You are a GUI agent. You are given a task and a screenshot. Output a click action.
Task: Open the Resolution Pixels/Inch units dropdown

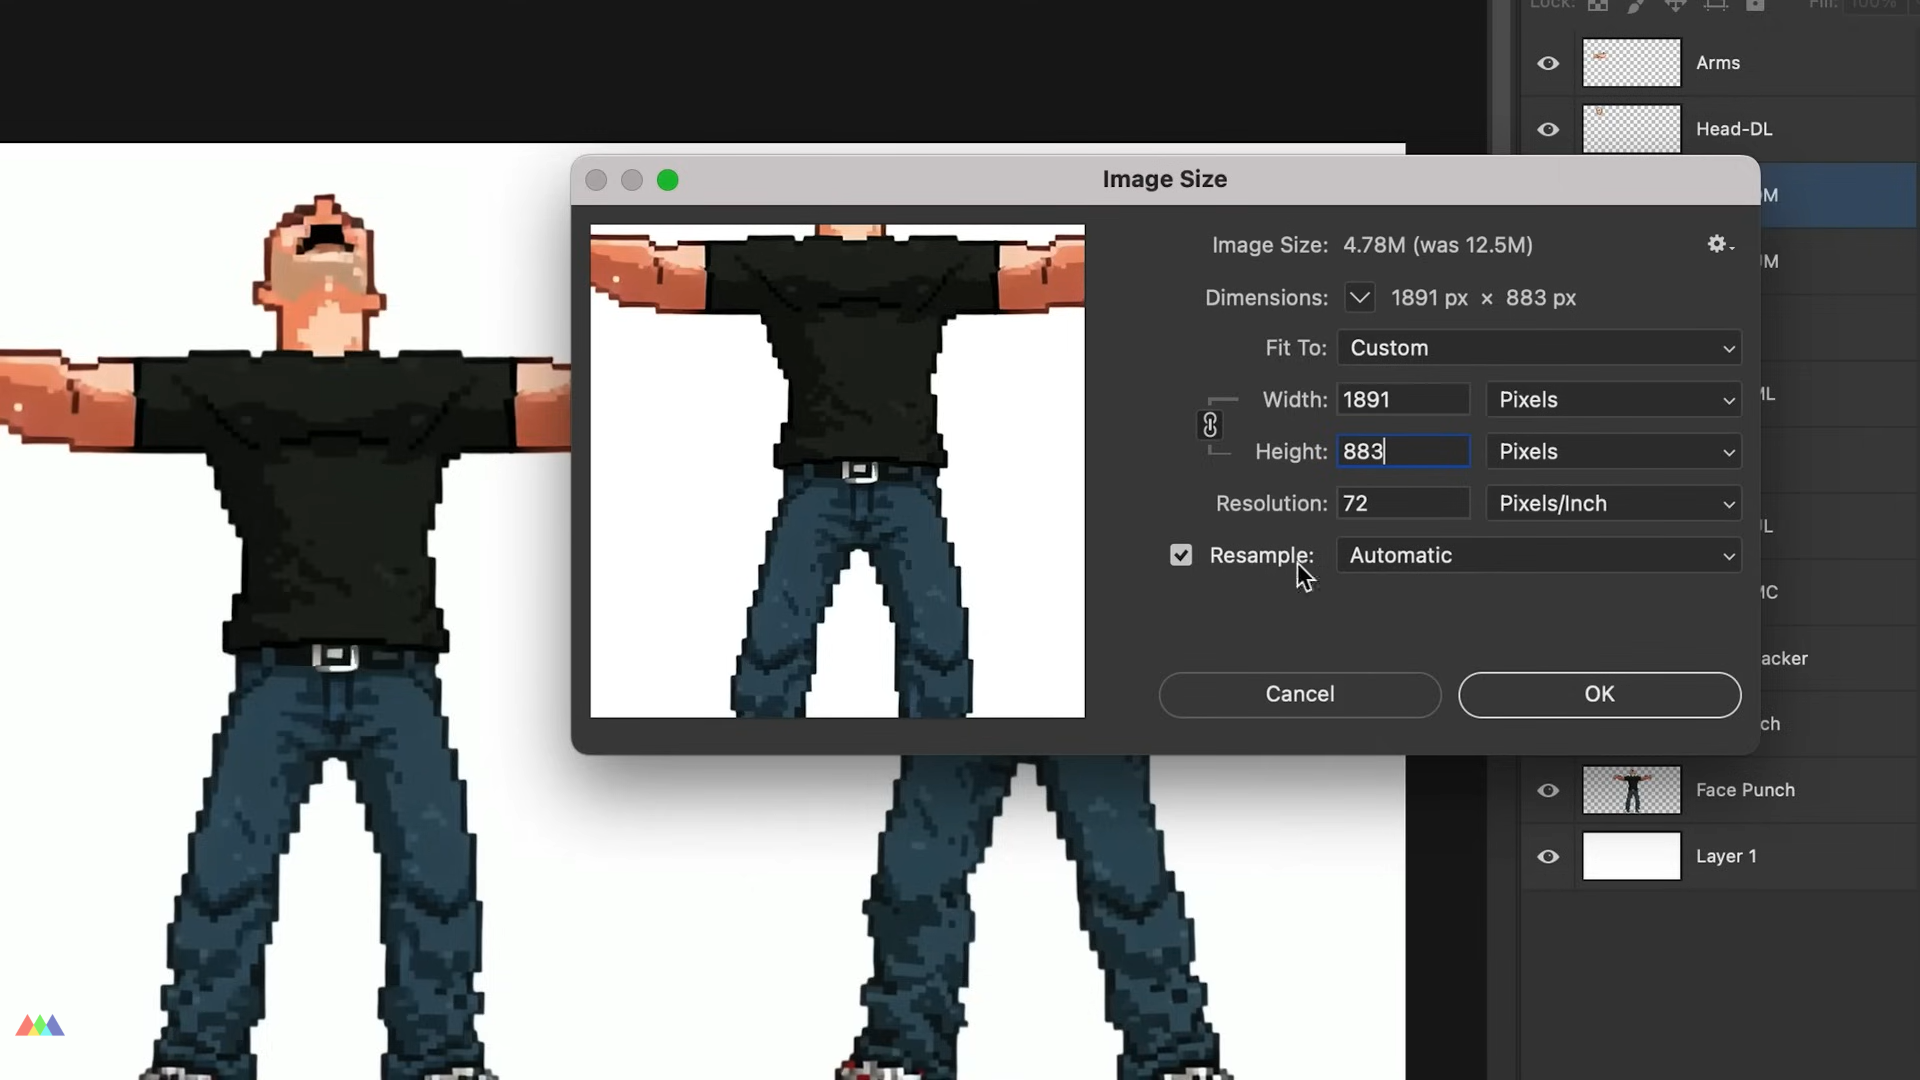coord(1613,503)
